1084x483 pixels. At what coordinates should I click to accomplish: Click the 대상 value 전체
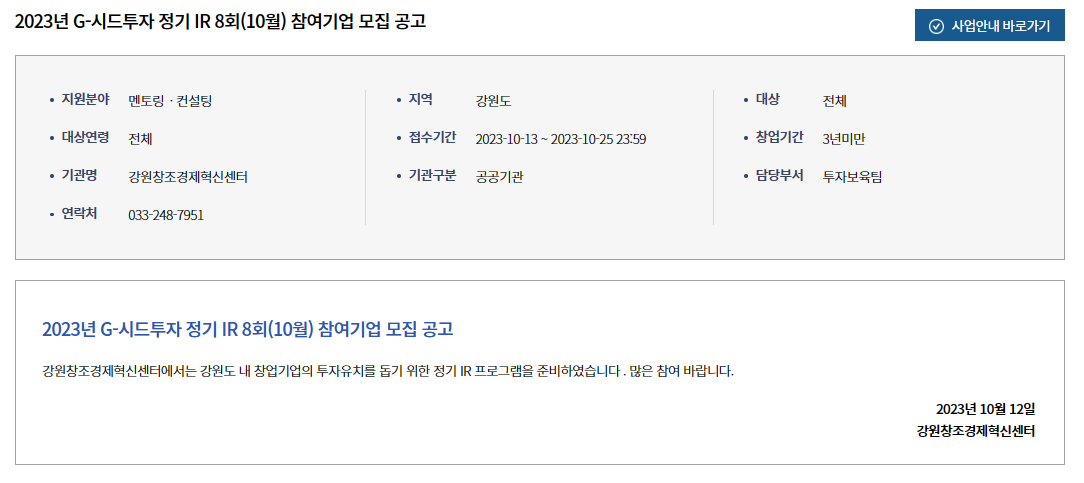pos(834,101)
